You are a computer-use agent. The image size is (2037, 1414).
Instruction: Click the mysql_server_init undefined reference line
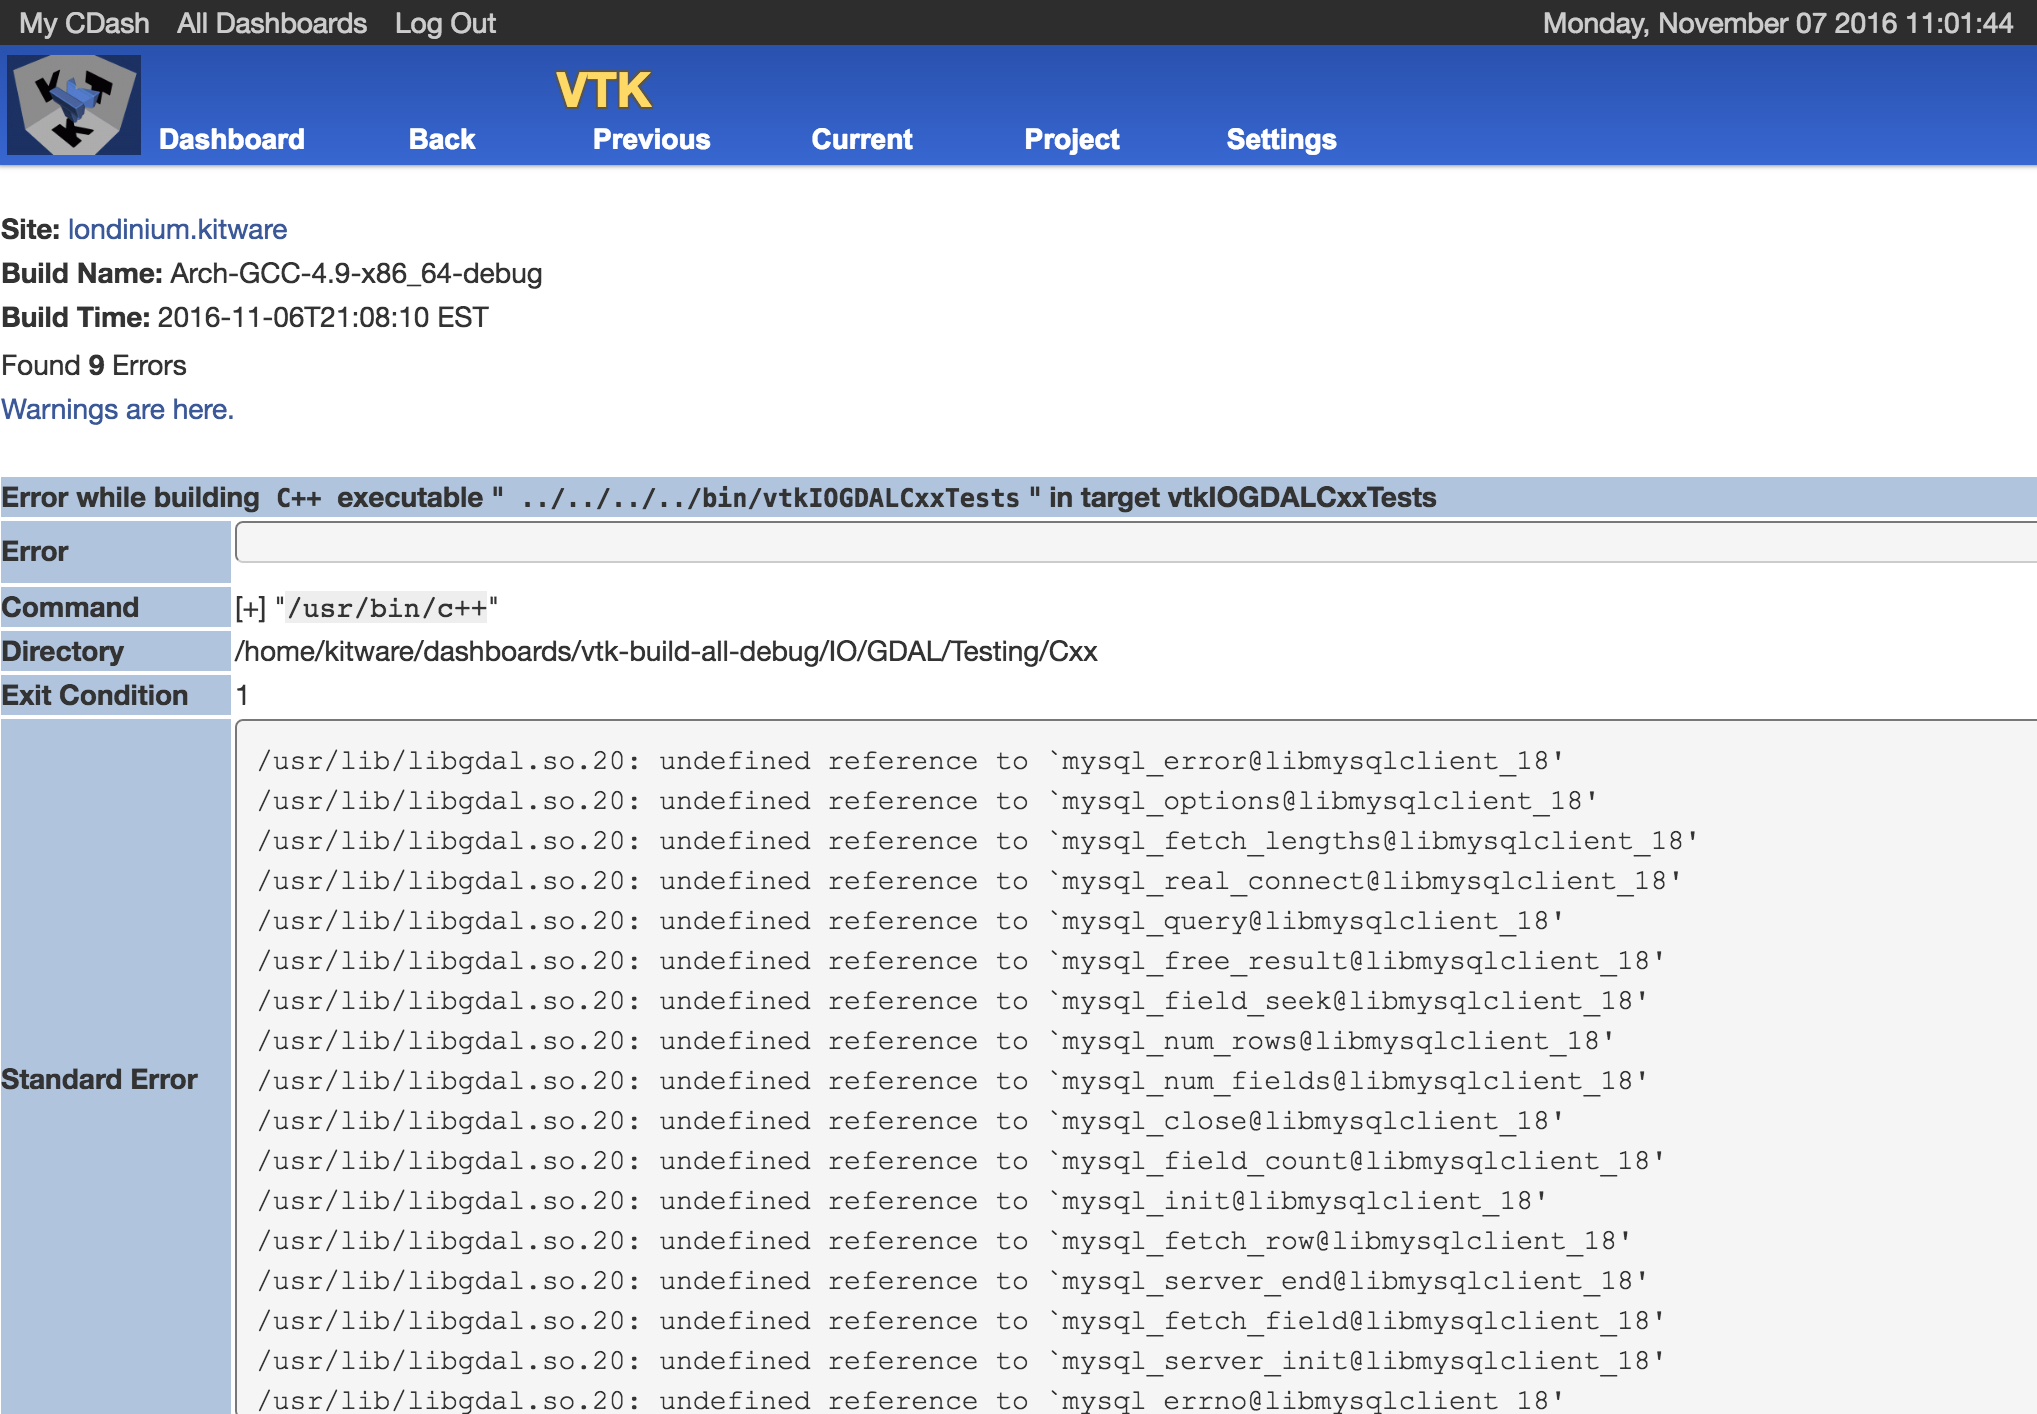(960, 1361)
